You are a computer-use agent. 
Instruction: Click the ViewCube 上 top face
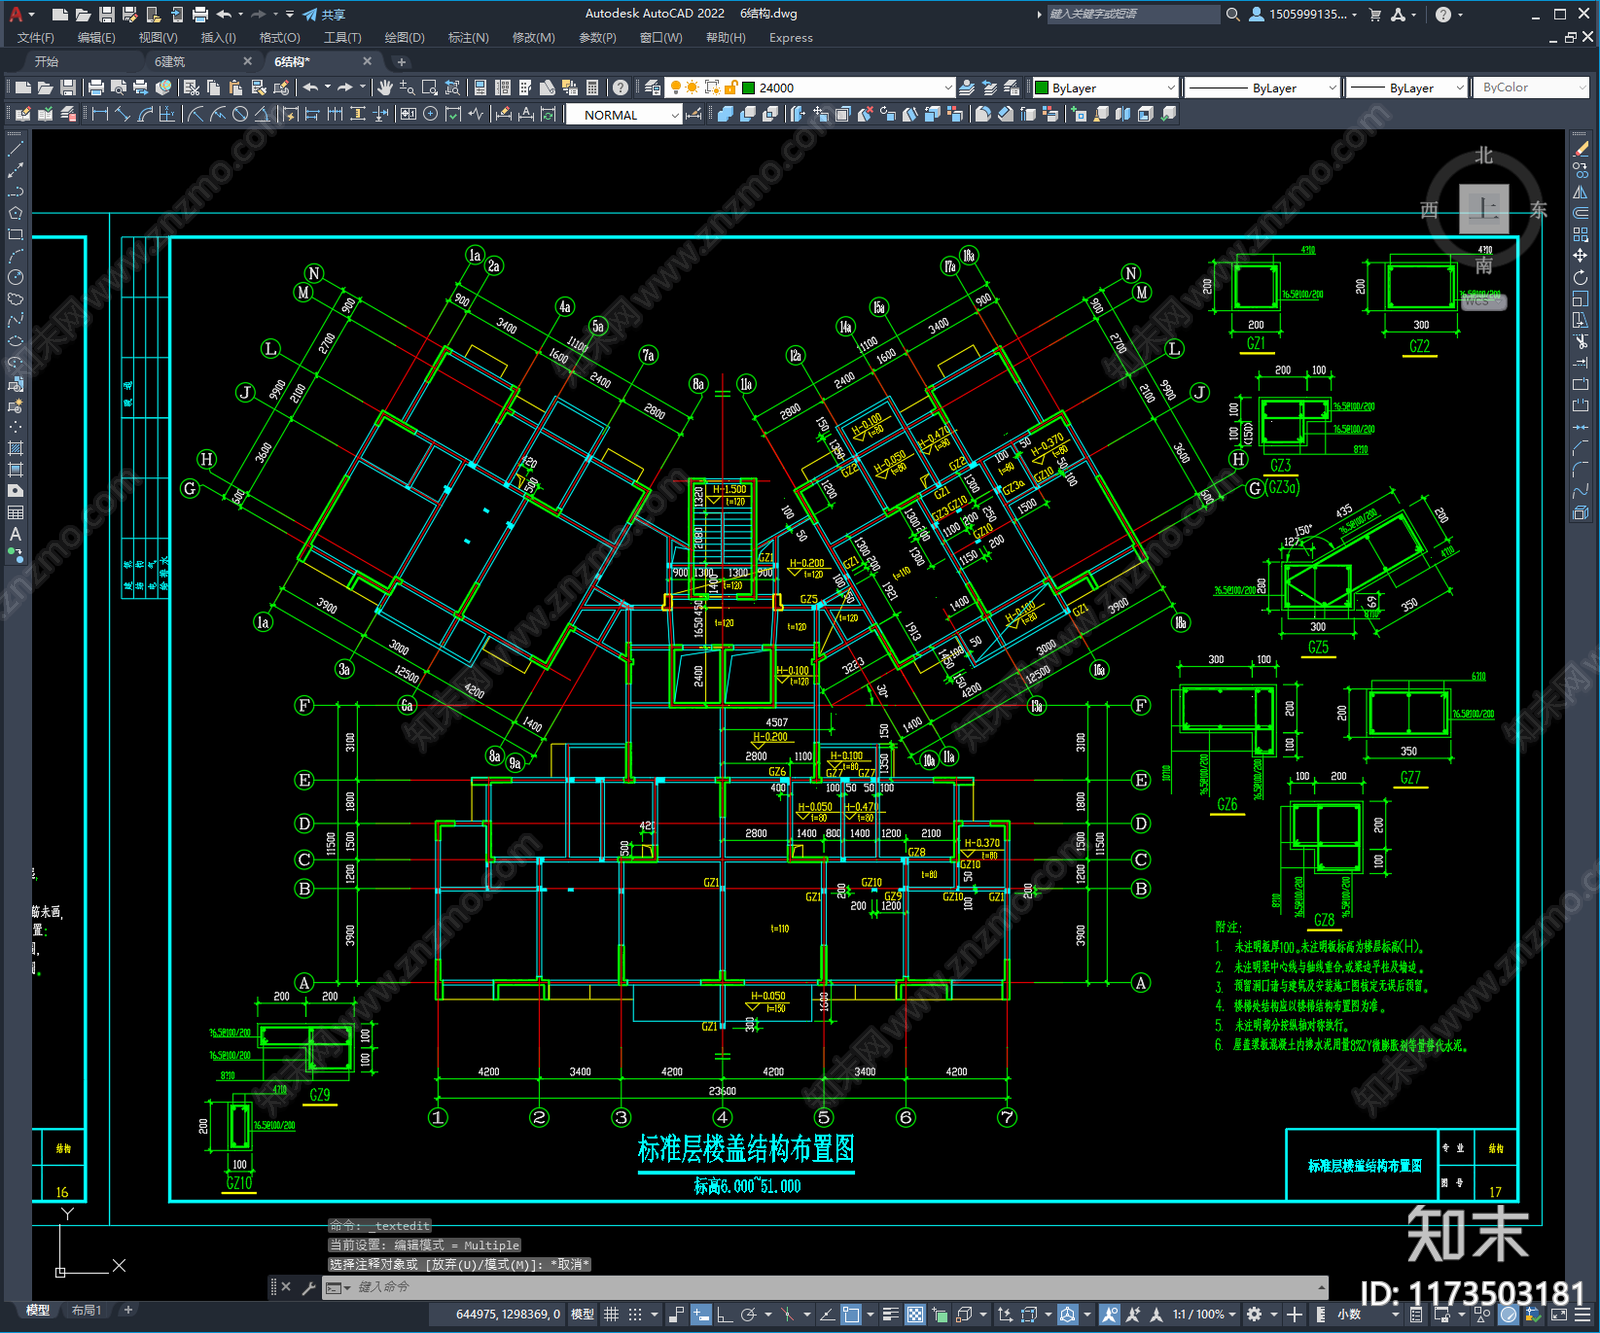pos(1484,210)
